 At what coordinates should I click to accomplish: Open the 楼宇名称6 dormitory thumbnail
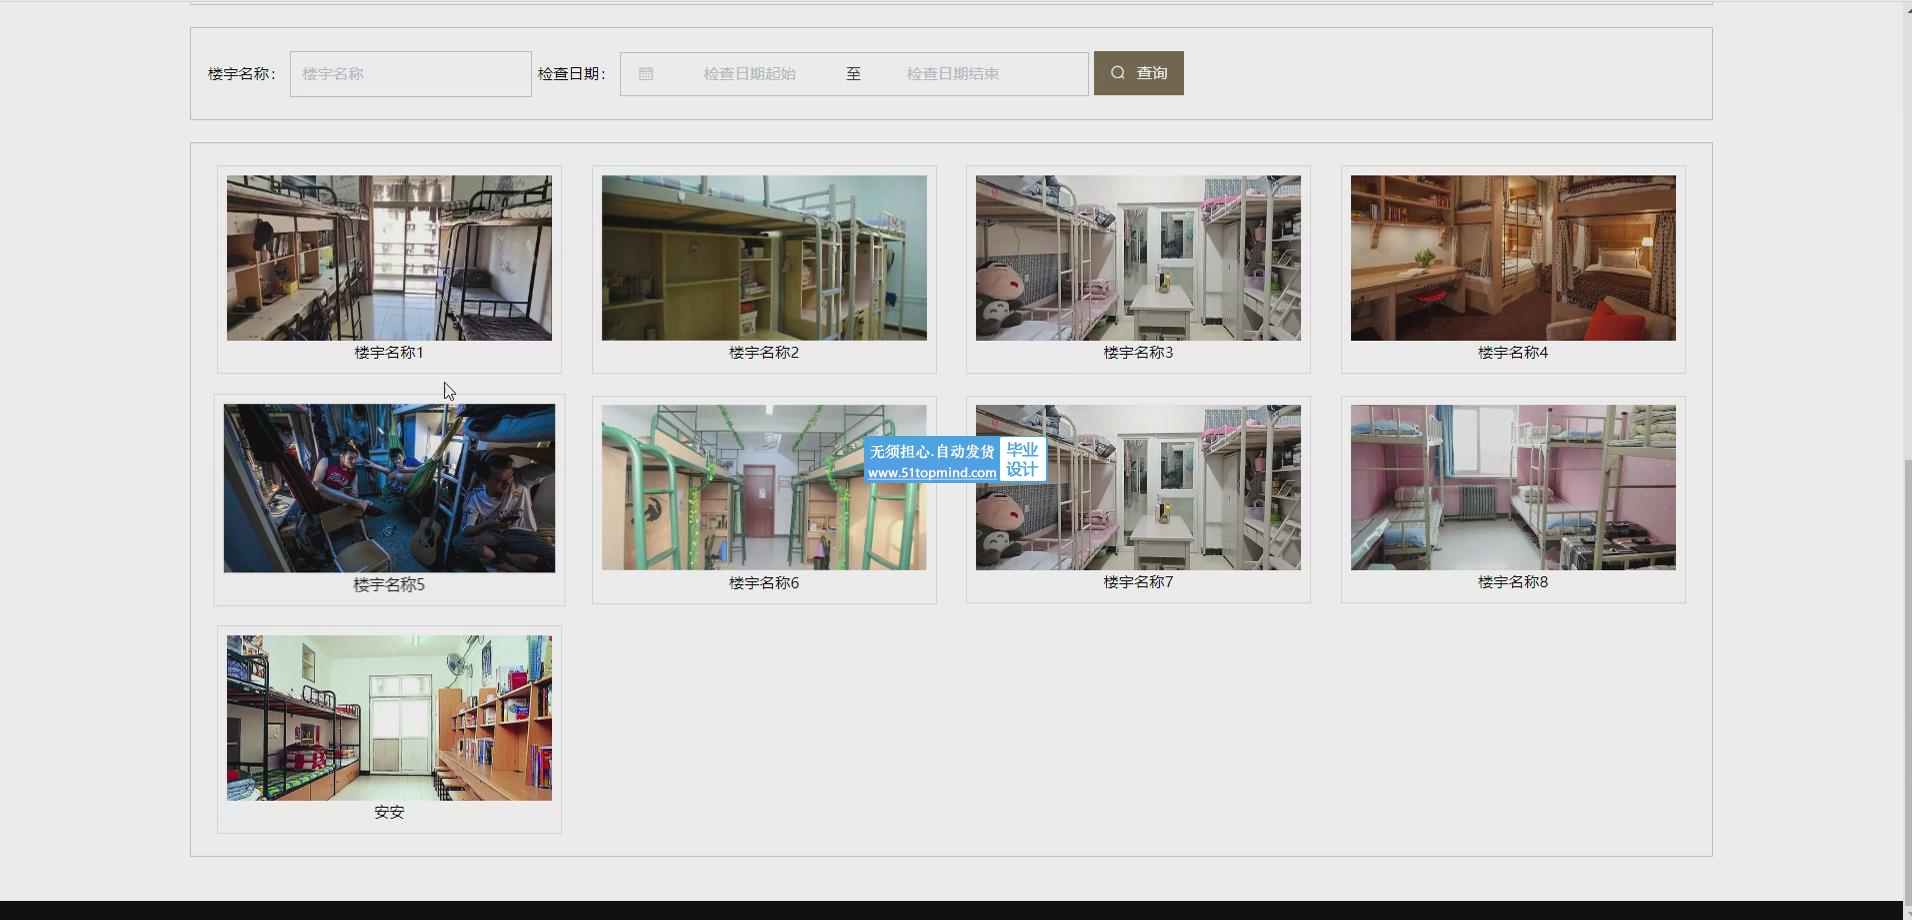click(764, 488)
